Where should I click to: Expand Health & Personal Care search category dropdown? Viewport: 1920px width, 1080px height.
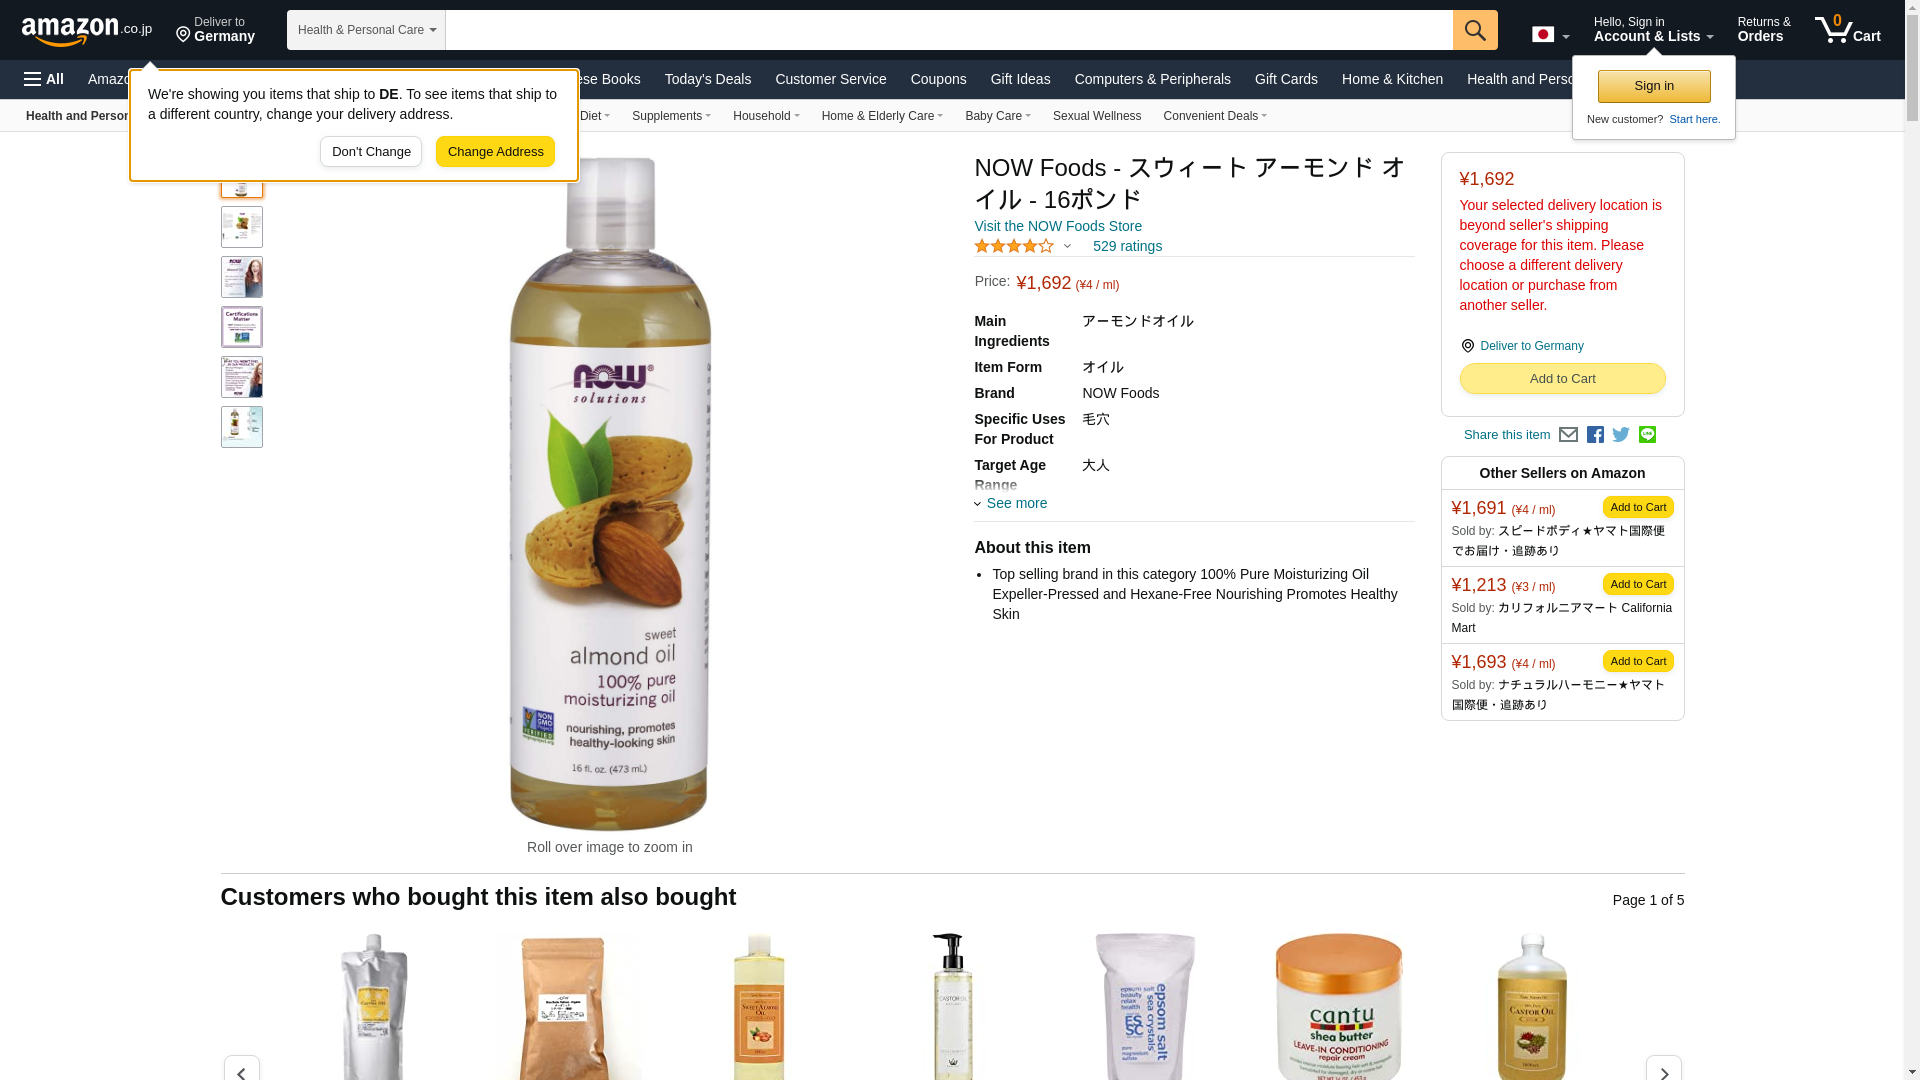pos(366,30)
